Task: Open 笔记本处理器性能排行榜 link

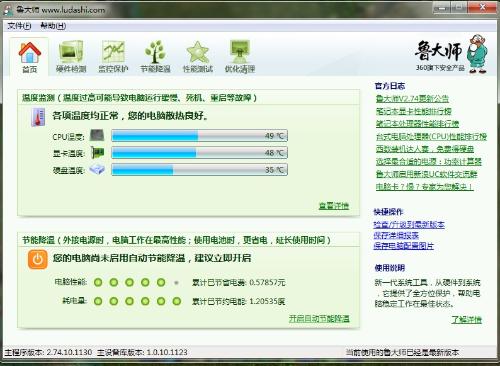Action: coord(417,124)
